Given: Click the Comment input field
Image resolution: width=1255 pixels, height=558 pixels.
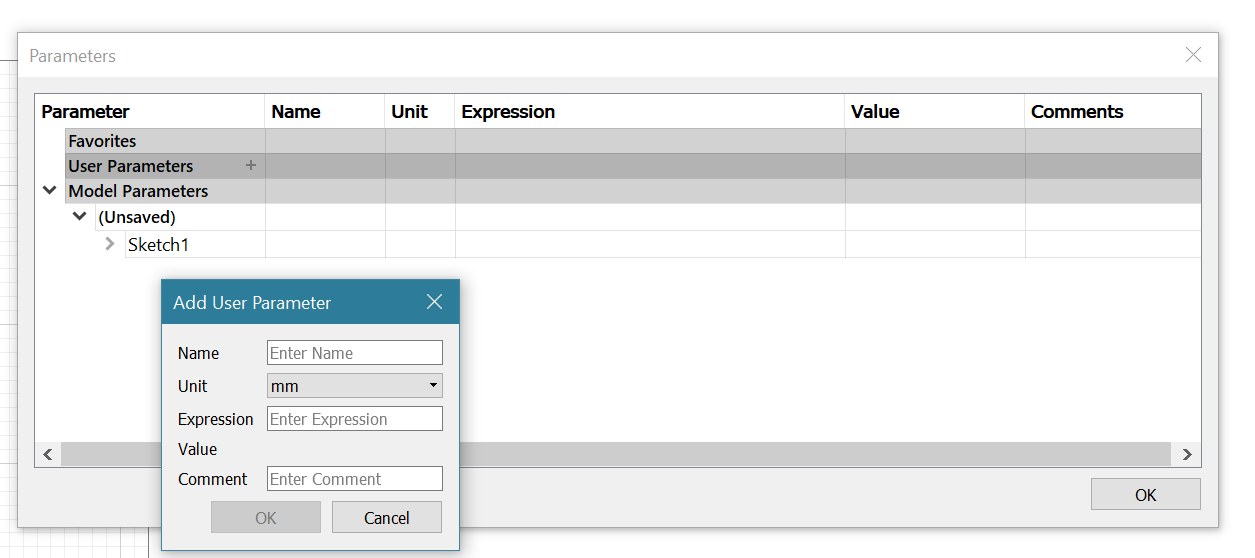Looking at the screenshot, I should tap(355, 479).
